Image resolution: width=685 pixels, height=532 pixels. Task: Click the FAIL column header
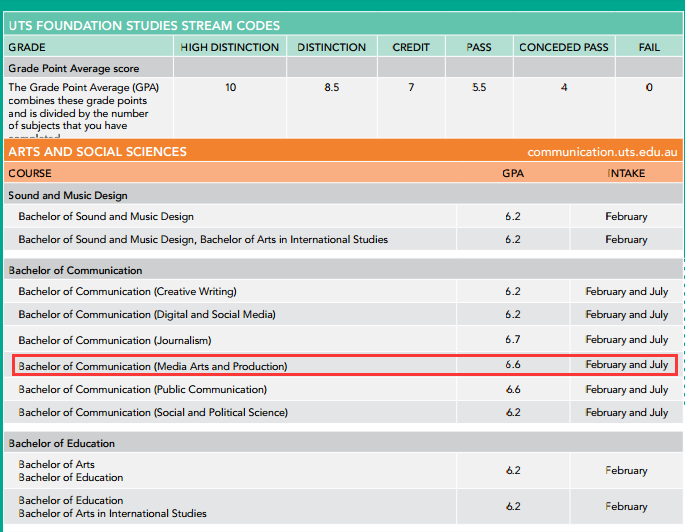coord(649,47)
